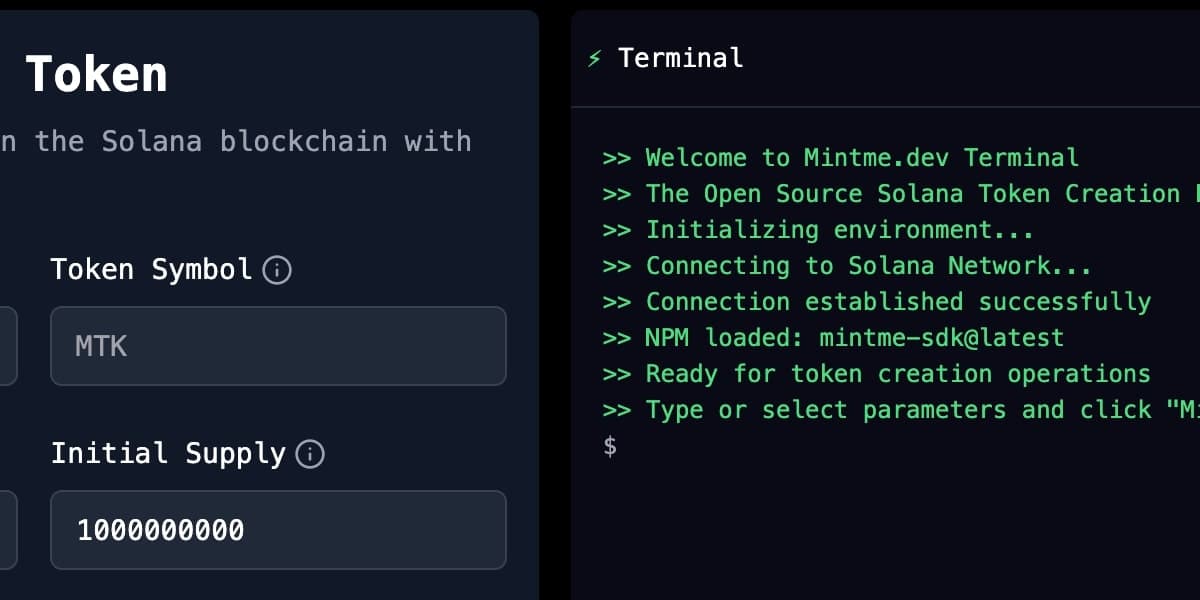This screenshot has width=1200, height=600.
Task: Click the Initial Supply label
Action: pyautogui.click(x=168, y=453)
